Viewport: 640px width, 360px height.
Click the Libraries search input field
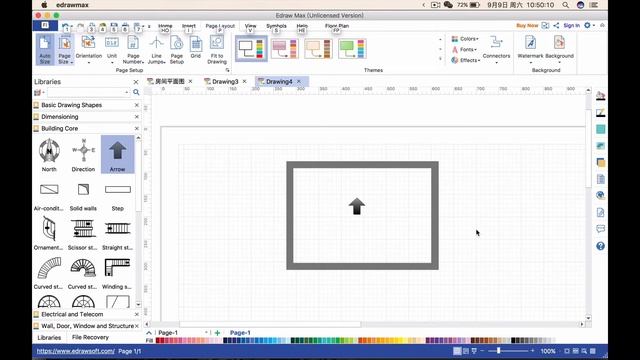point(88,92)
